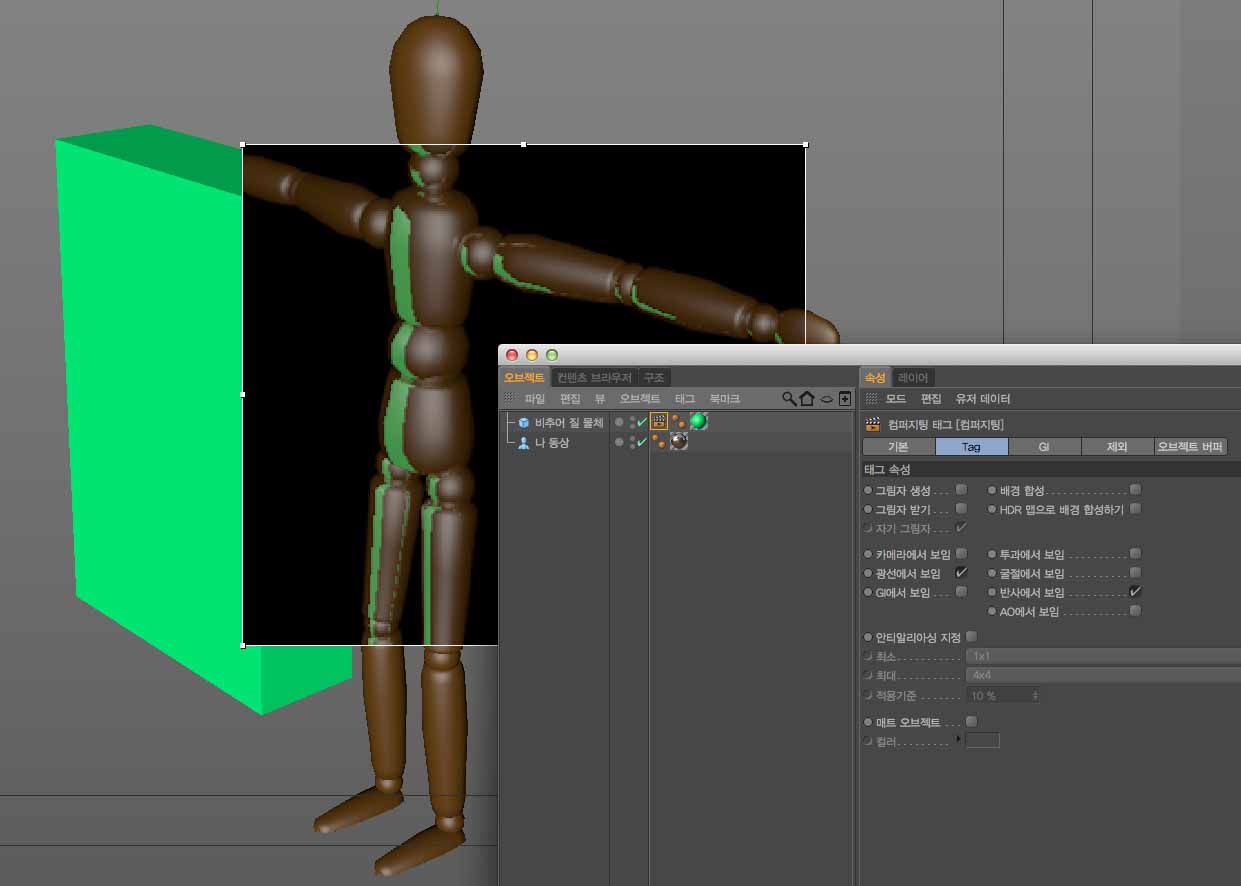1241x886 pixels.
Task: Click the animation dot beside 그림자 생성
Action: click(867, 491)
